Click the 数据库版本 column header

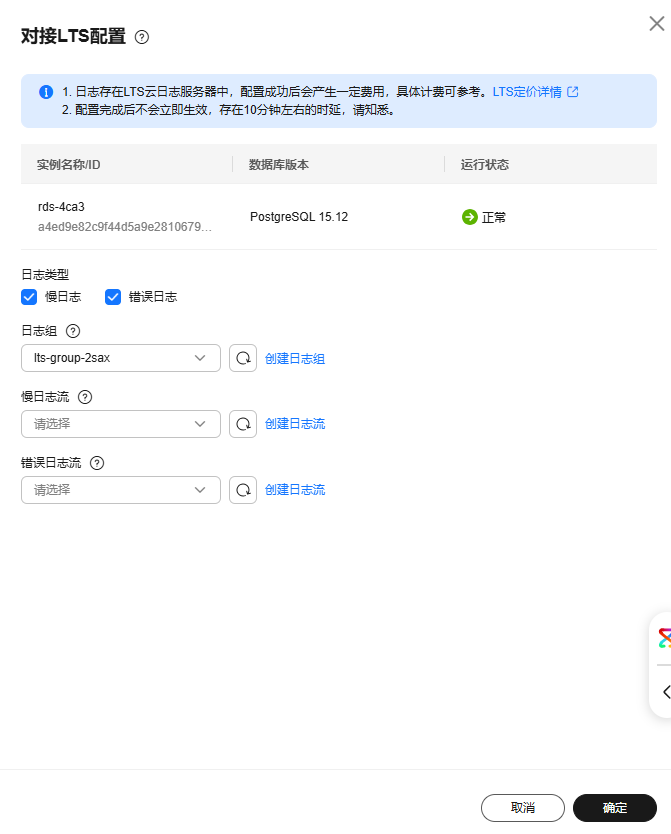pos(279,165)
